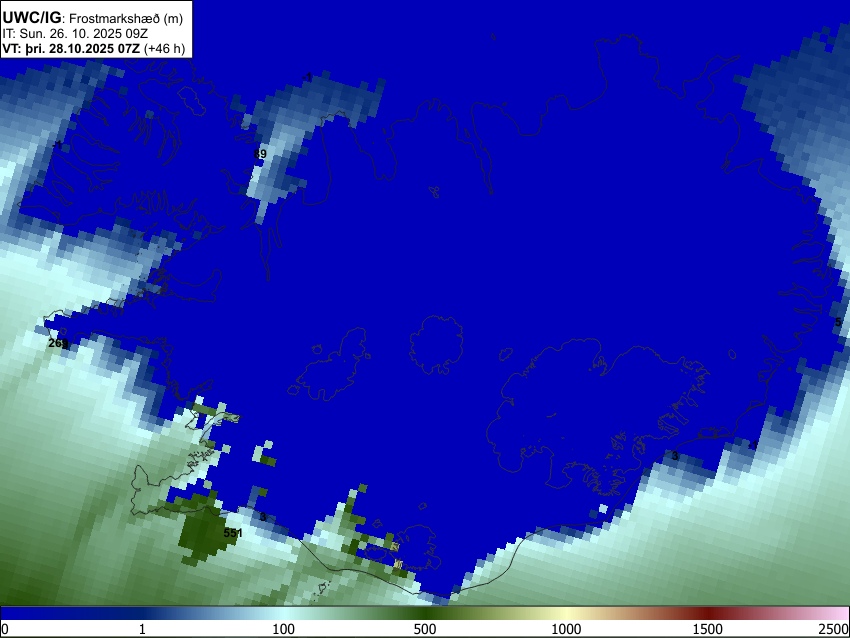
Task: Click the valid time "VT: þri. 28.10.2025 07Z"
Action: (x=71, y=49)
